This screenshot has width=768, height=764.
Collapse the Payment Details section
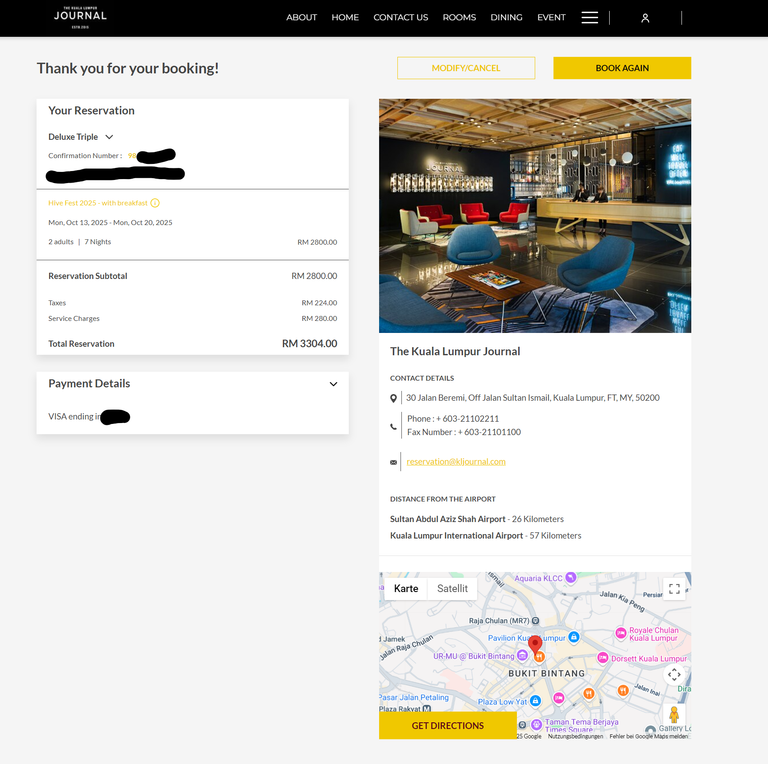[x=333, y=384]
